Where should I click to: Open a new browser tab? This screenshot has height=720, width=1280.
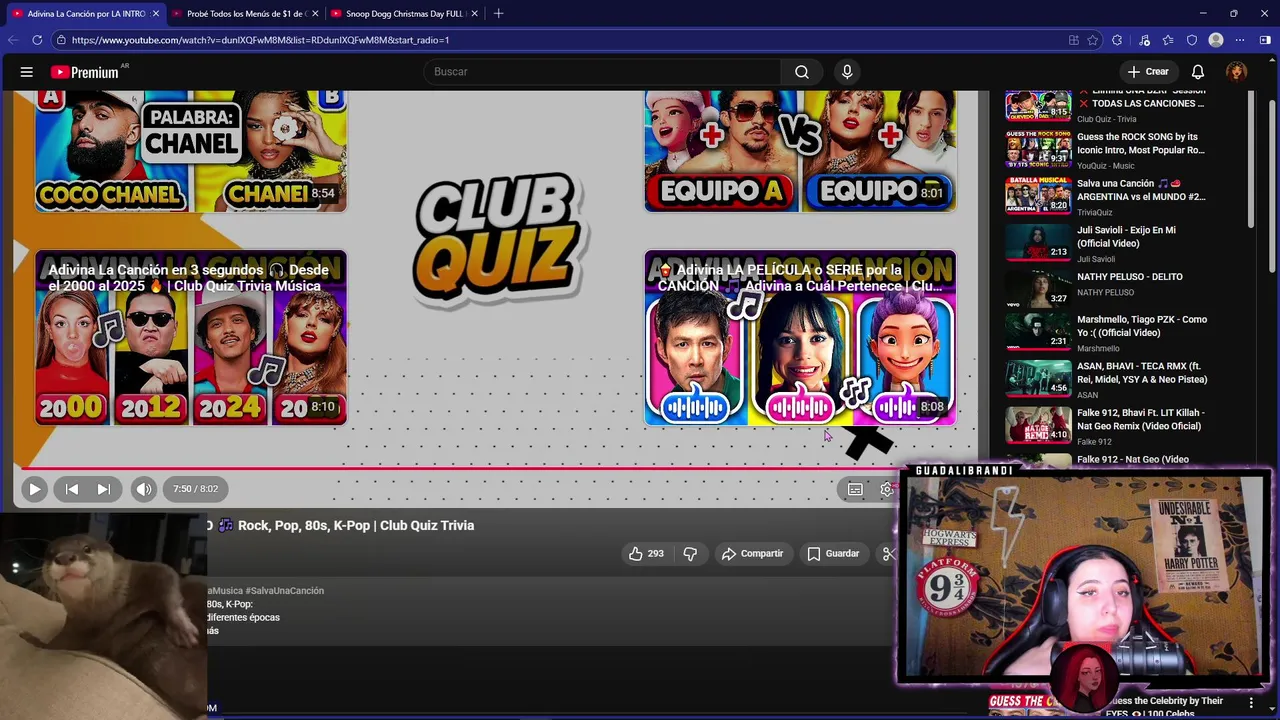click(498, 13)
